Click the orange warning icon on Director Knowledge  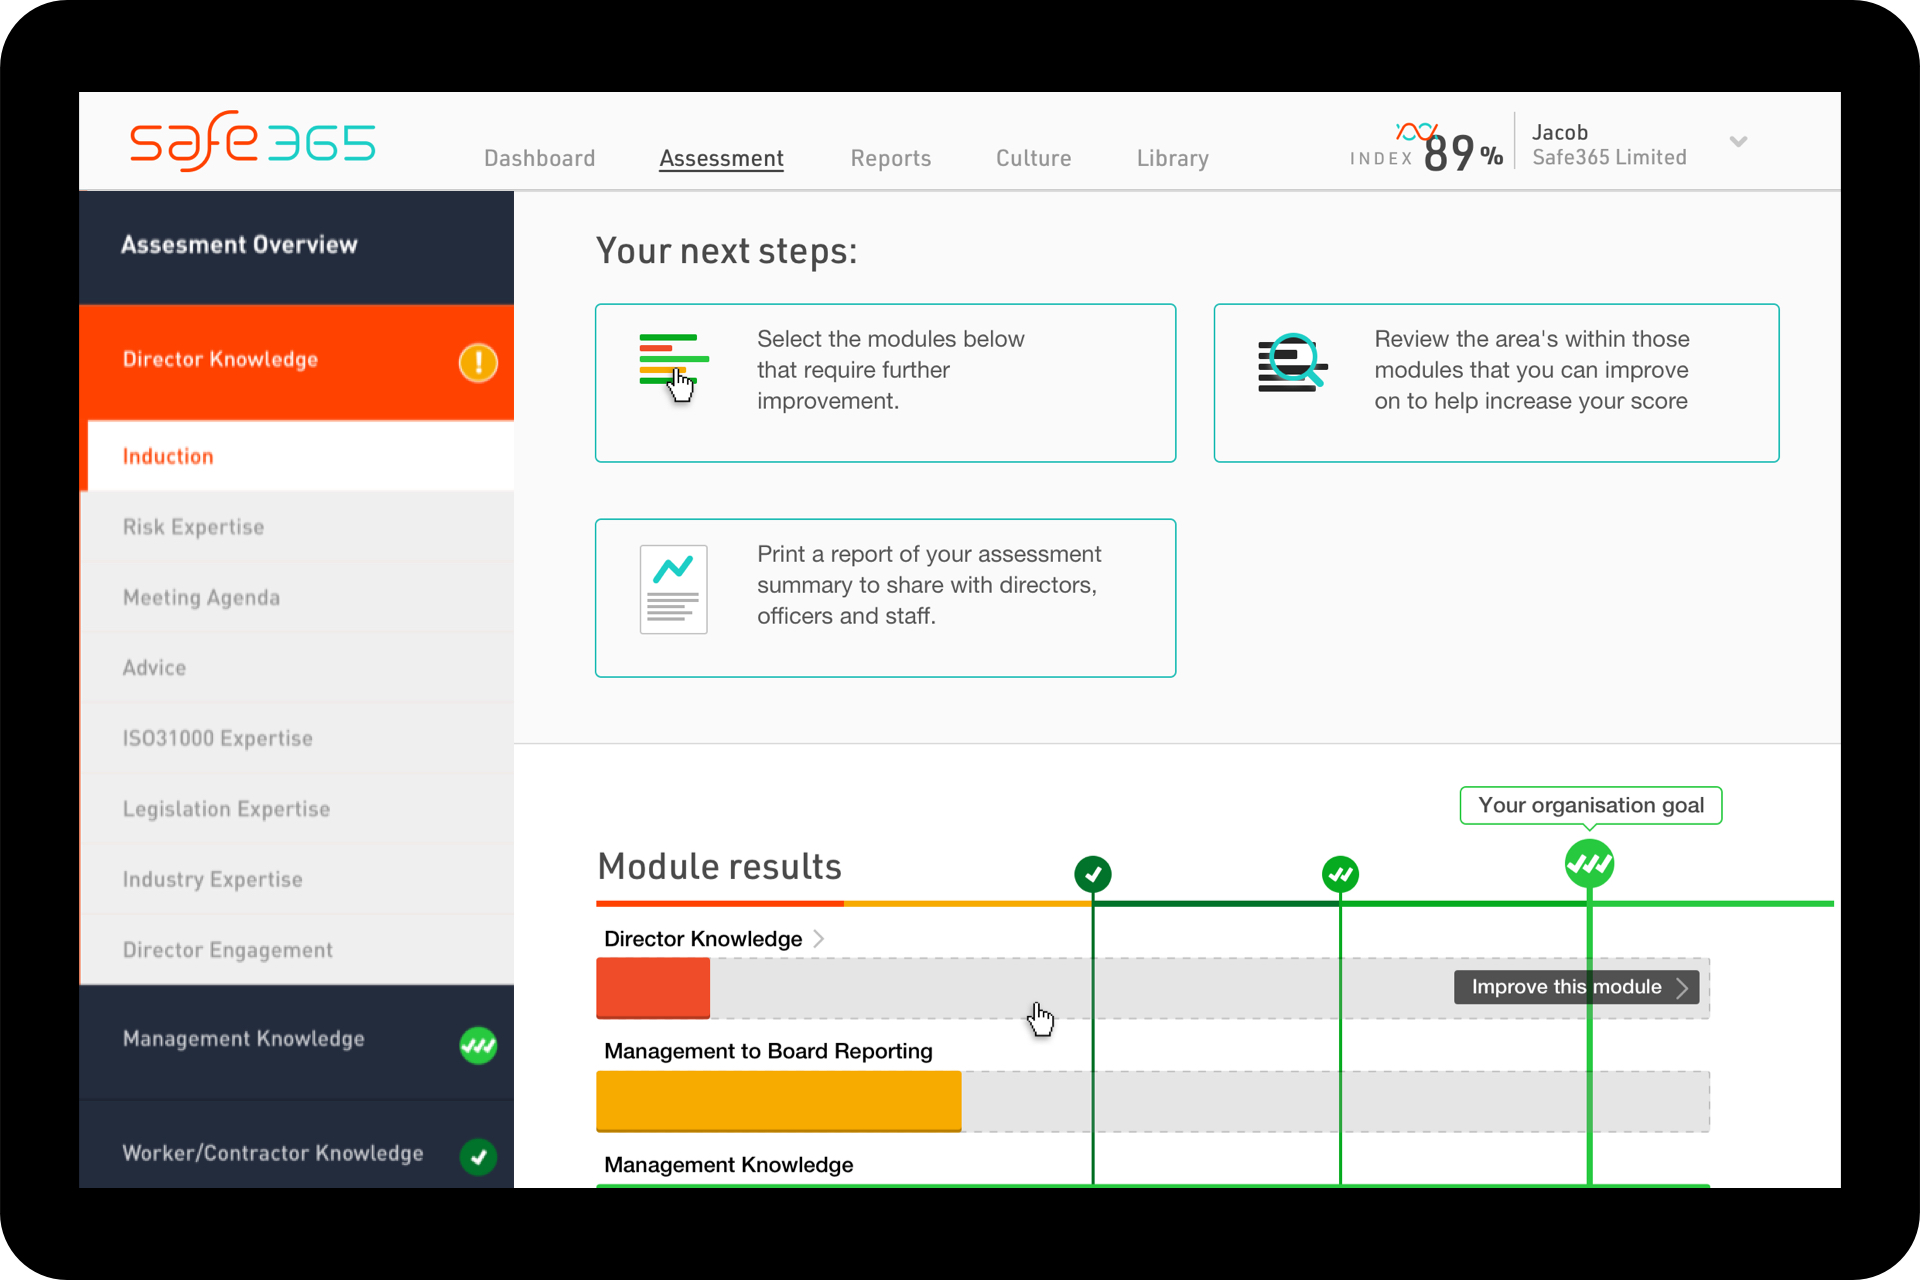[x=478, y=362]
